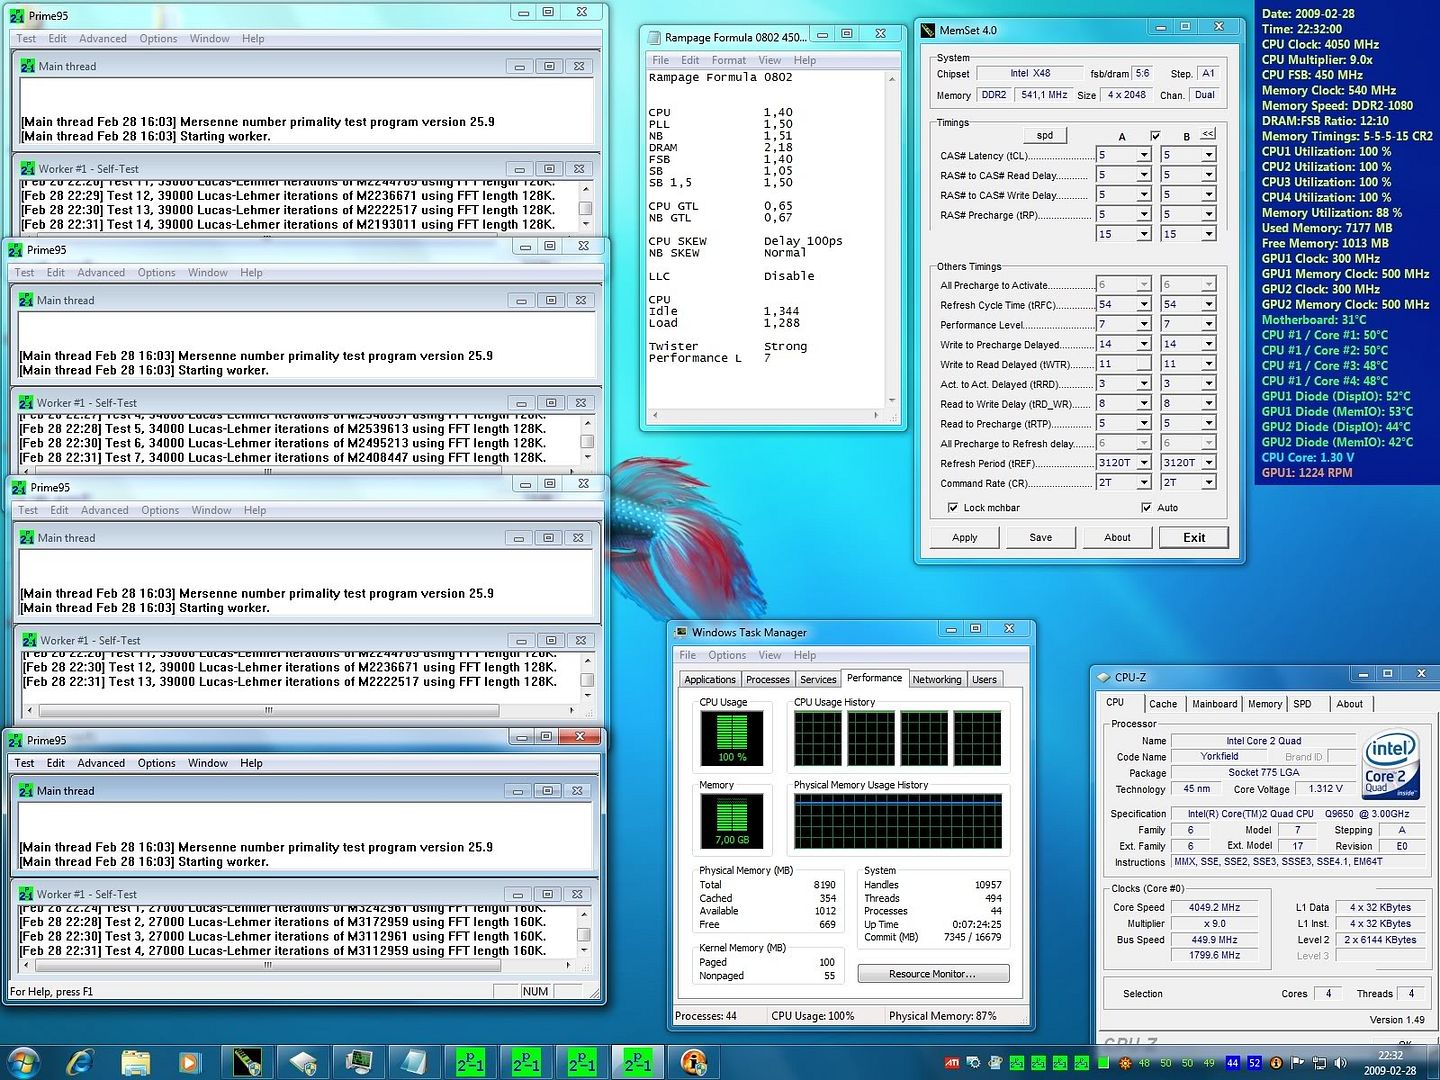Open Read to Write Delay (tRD_WR) channel A dropdown
1440x1080 pixels.
coord(1144,403)
